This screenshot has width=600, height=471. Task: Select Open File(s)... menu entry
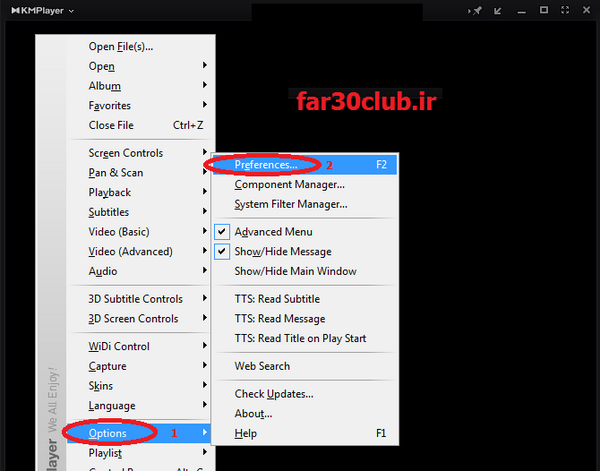[140, 47]
